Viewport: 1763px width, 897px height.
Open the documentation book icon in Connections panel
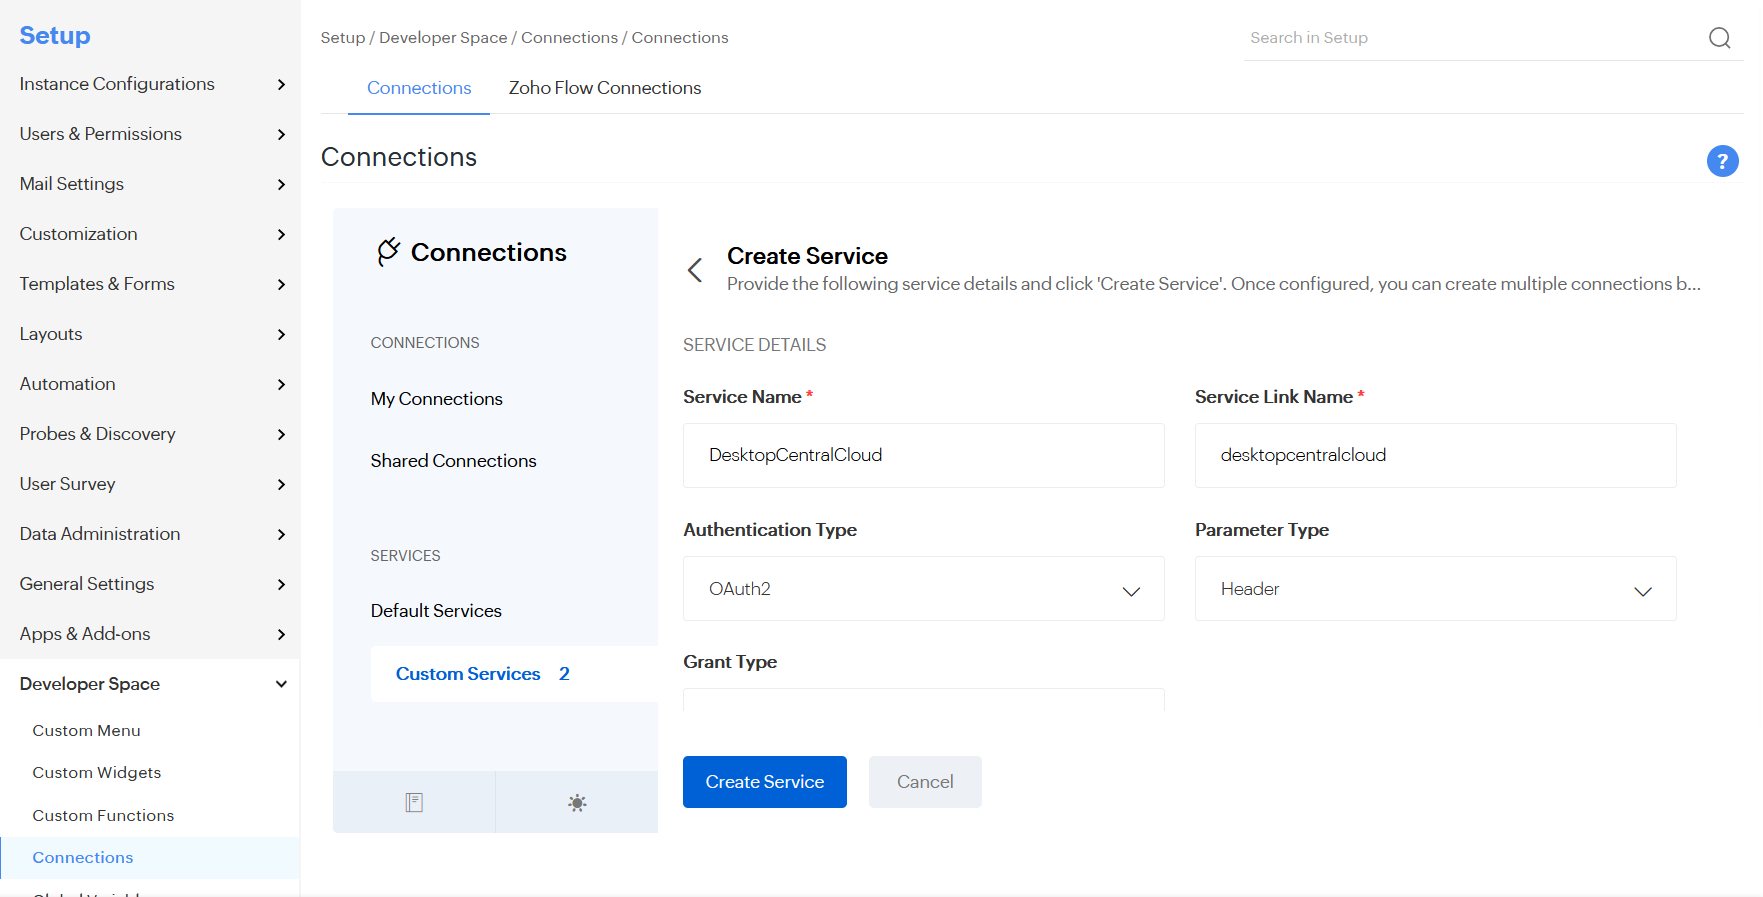coord(414,802)
